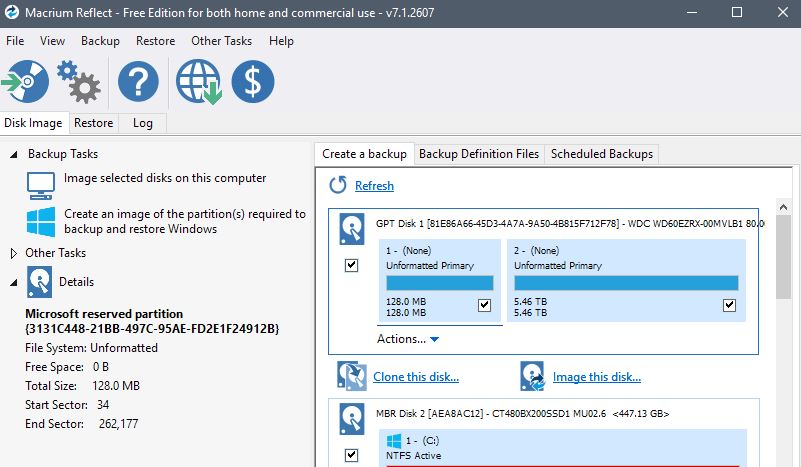Open the settings gears toolbar icon
This screenshot has height=467, width=801.
(x=79, y=82)
